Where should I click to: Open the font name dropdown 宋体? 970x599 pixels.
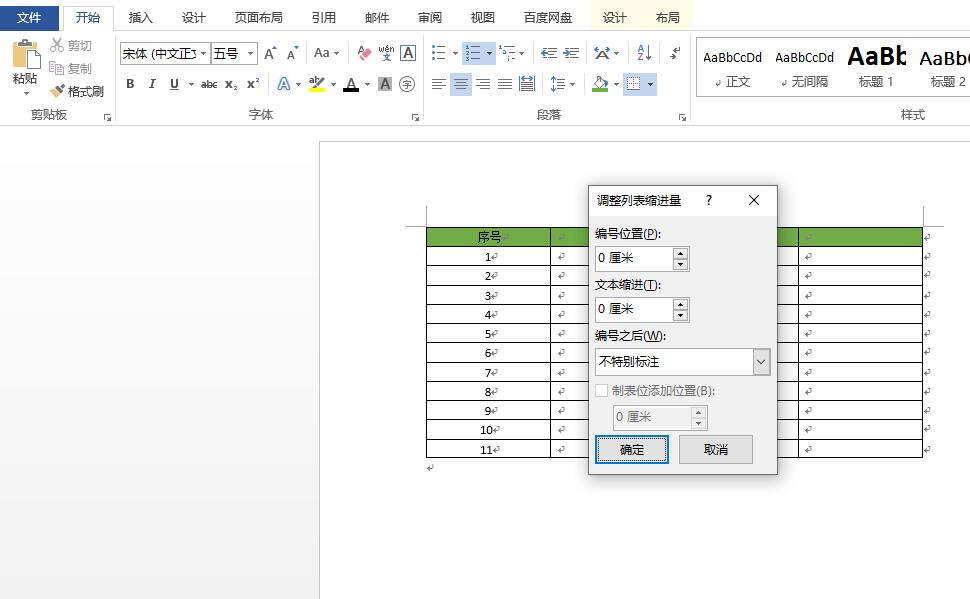(x=164, y=53)
